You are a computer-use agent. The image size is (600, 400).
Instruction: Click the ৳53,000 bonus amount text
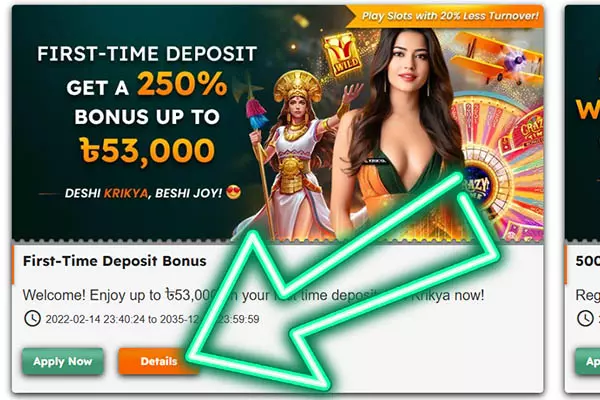[x=147, y=150]
